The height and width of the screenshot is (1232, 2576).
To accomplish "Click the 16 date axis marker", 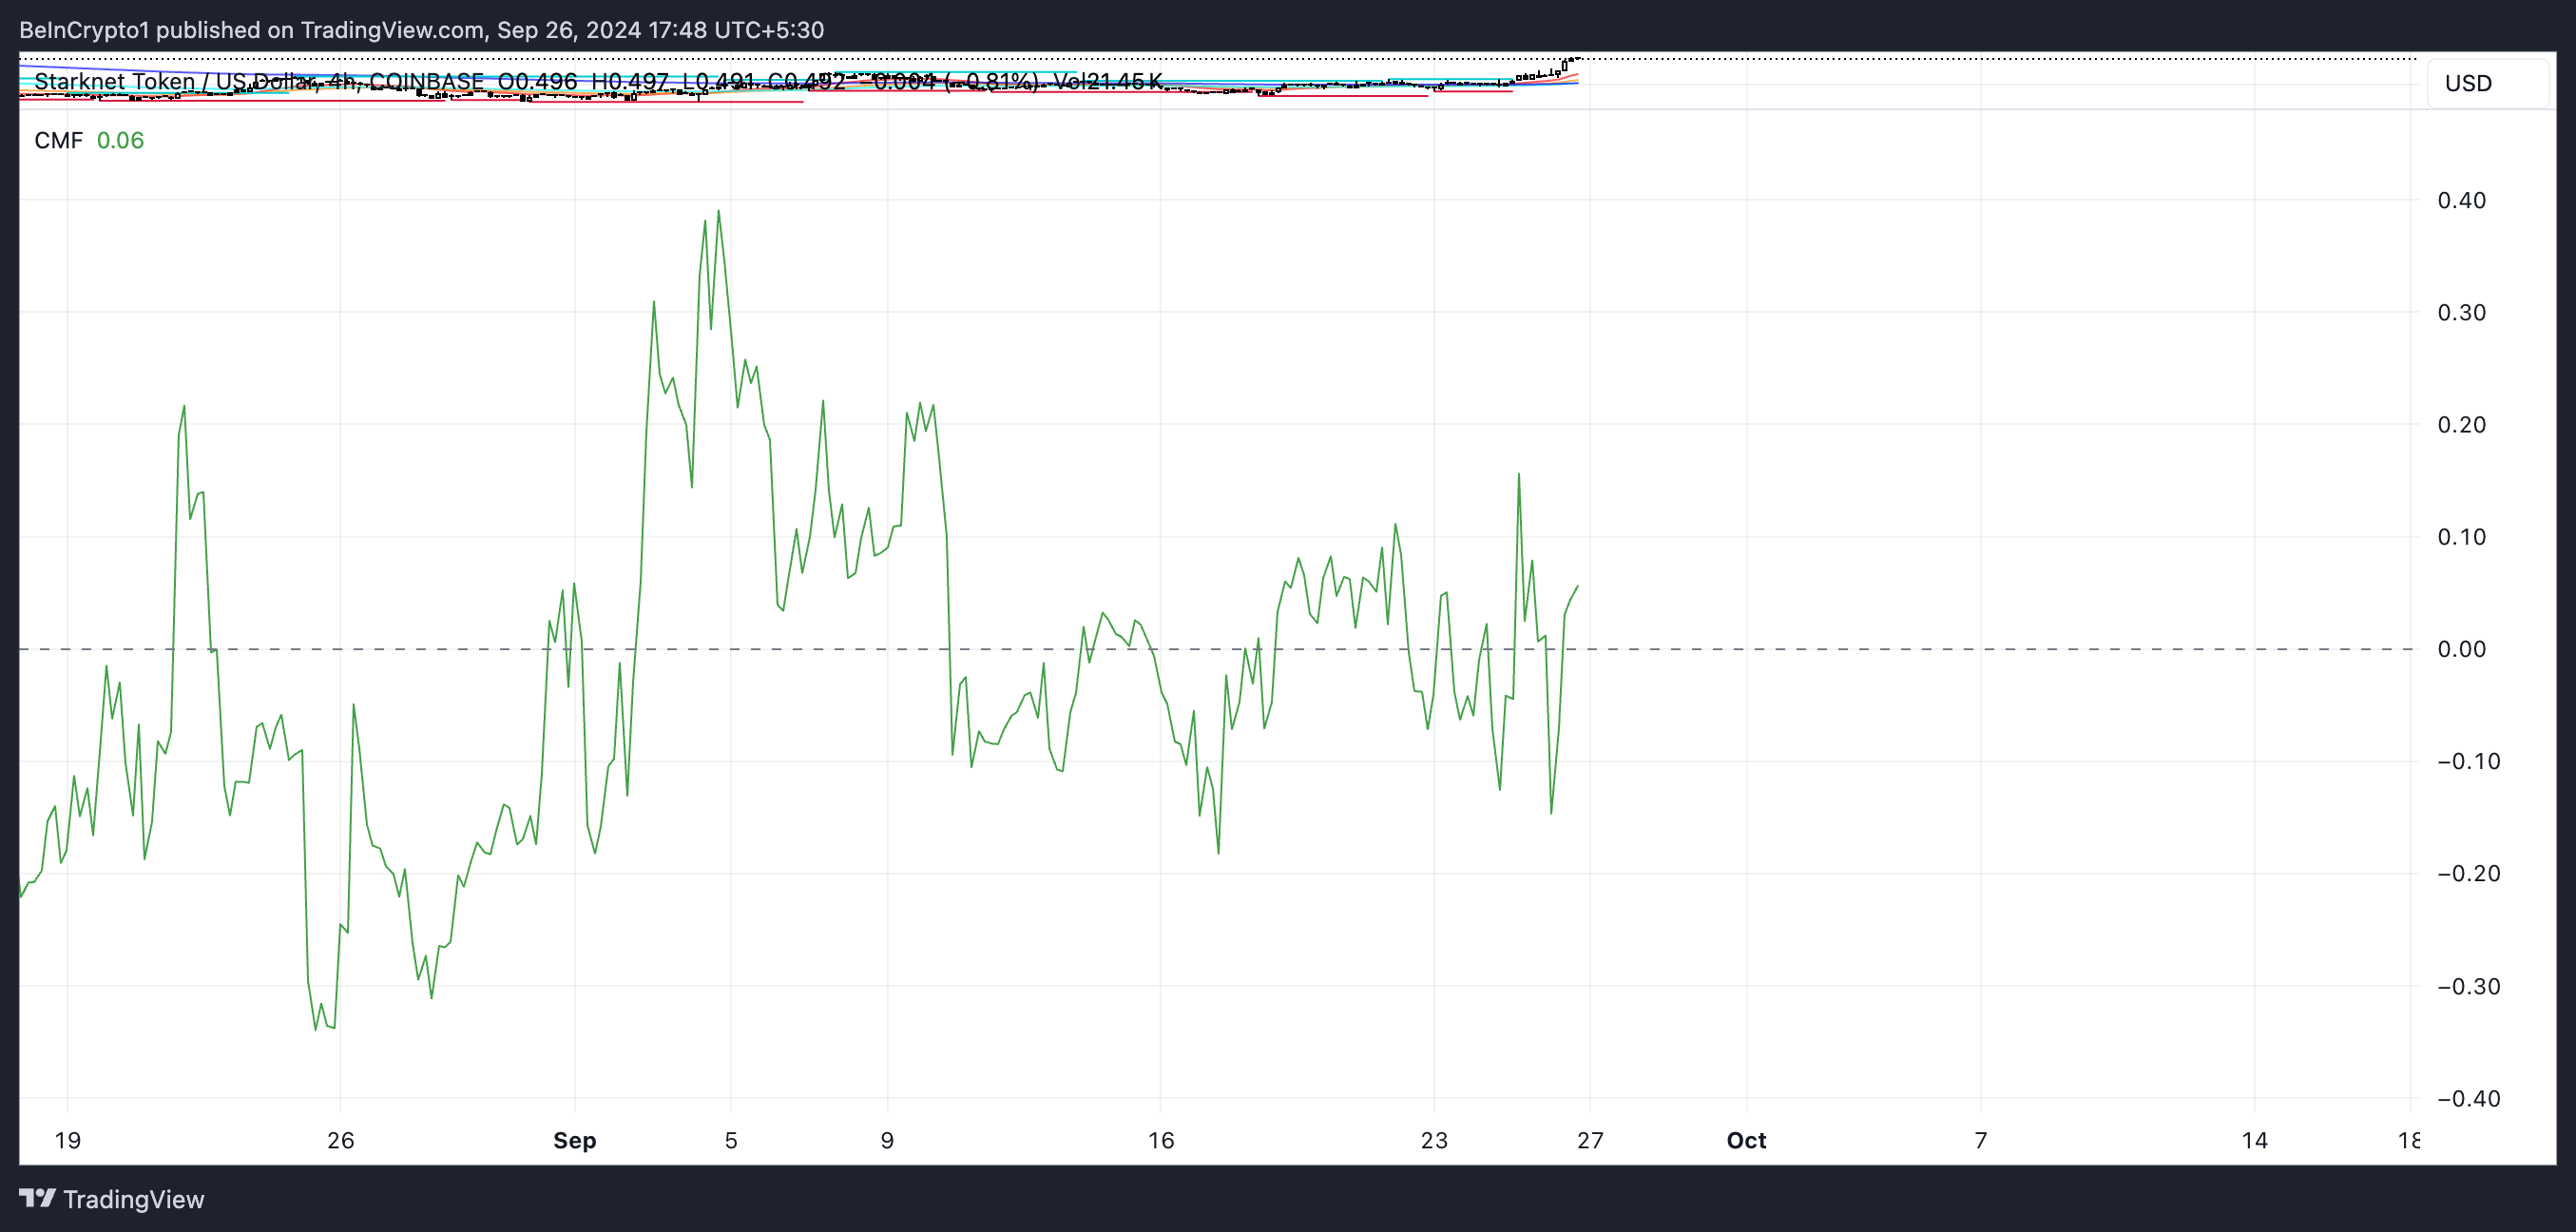I will coord(1160,1140).
